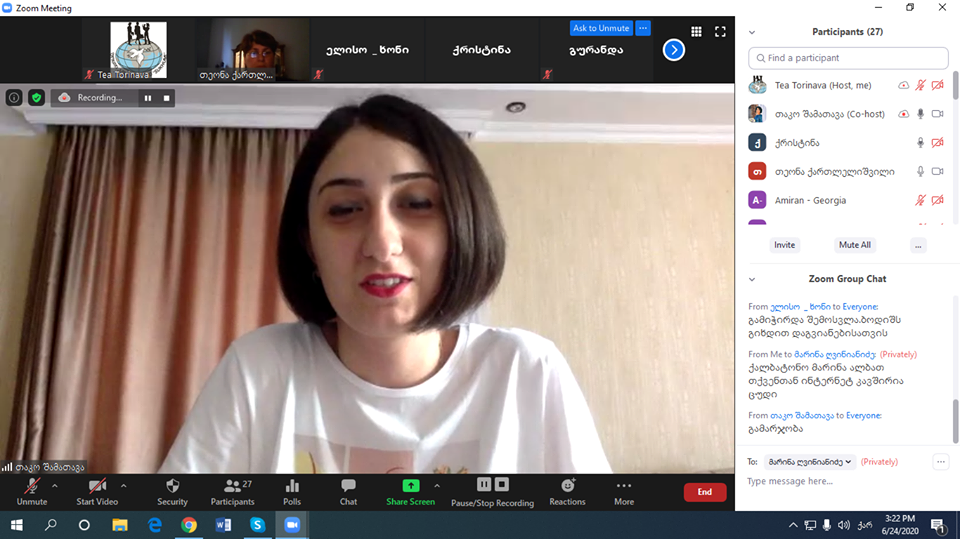Viewport: 960px width, 539px height.
Task: Unmute the microphone in the Zoom toolbar
Action: coord(32,492)
